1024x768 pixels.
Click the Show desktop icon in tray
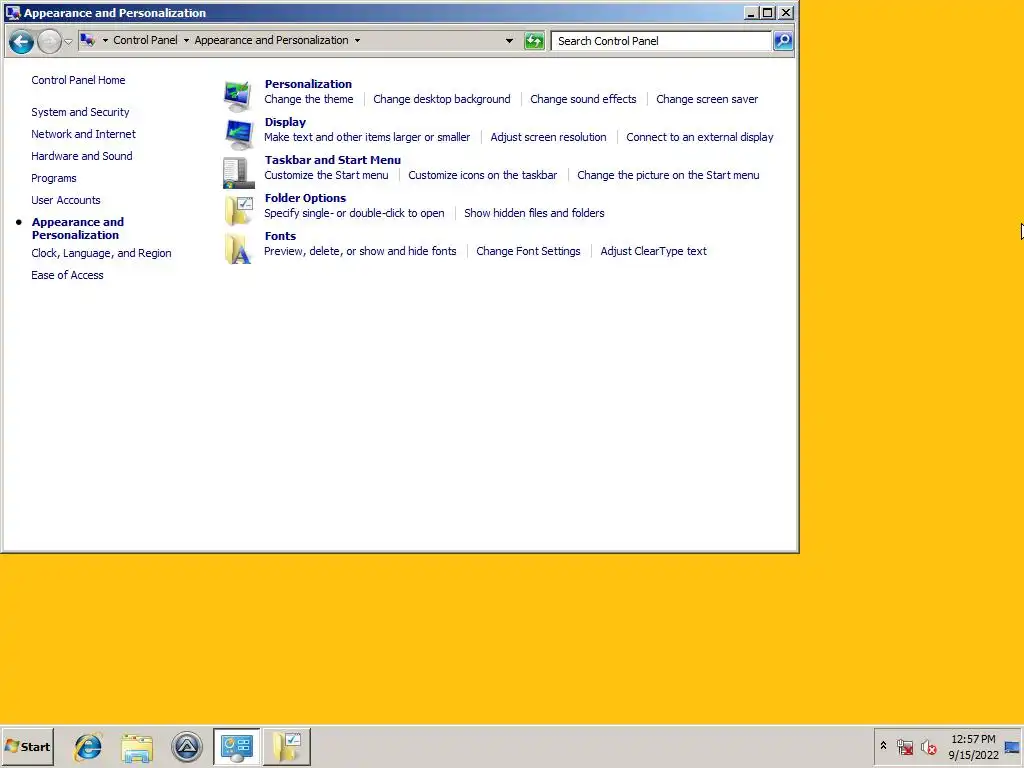pyautogui.click(x=1012, y=747)
